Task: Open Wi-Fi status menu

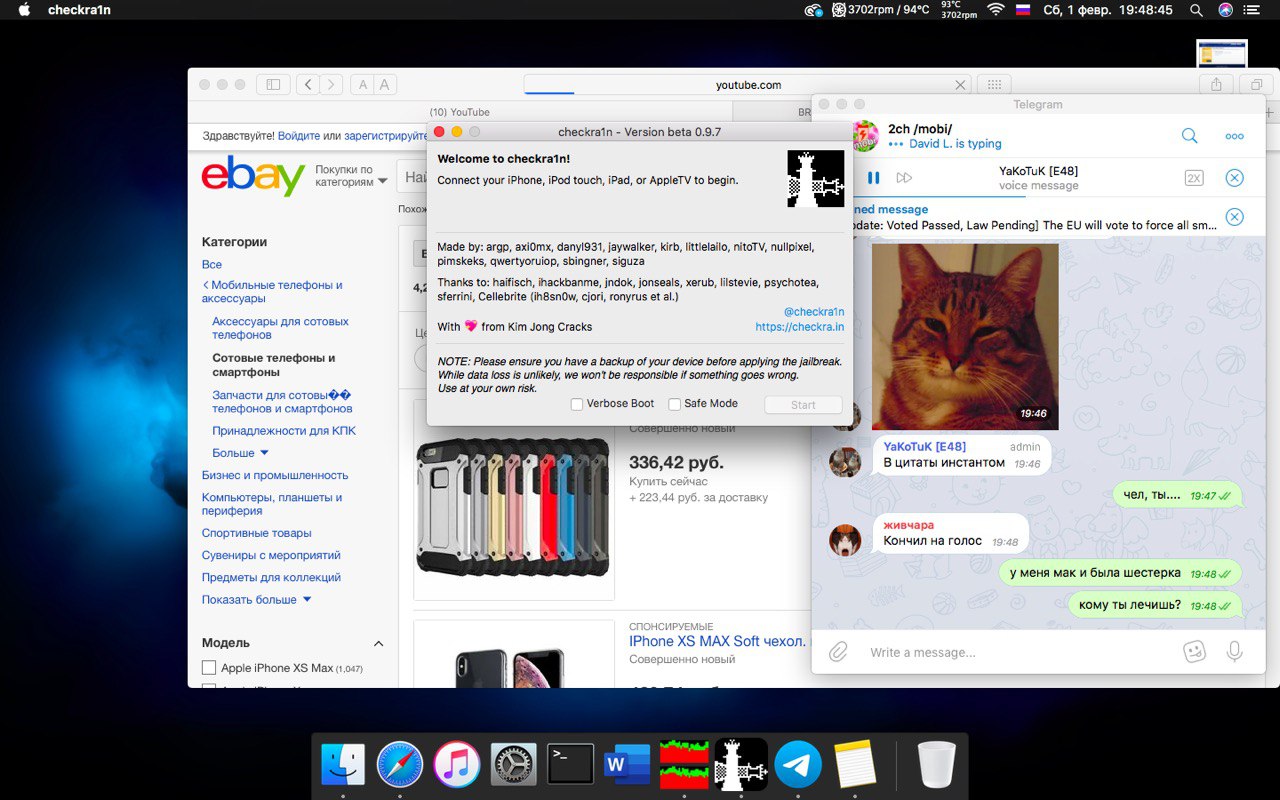Action: click(x=995, y=10)
